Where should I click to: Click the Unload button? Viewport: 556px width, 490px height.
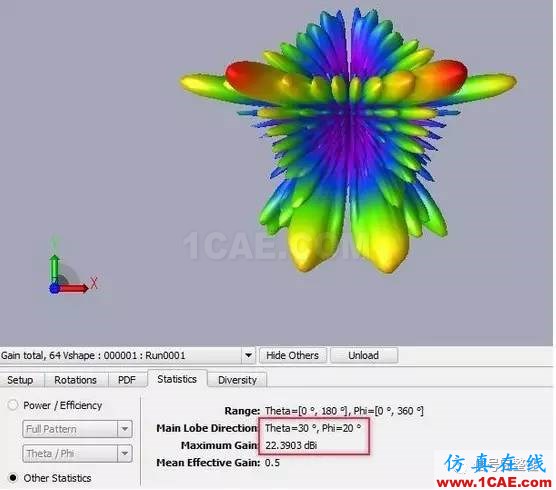[363, 355]
